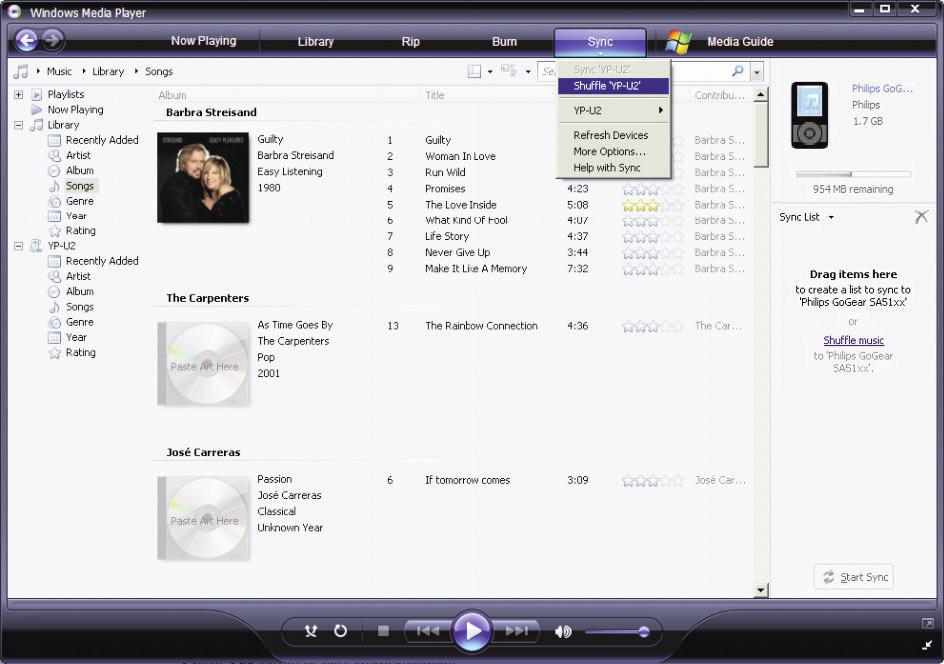Adjust the volume slider

(616, 631)
